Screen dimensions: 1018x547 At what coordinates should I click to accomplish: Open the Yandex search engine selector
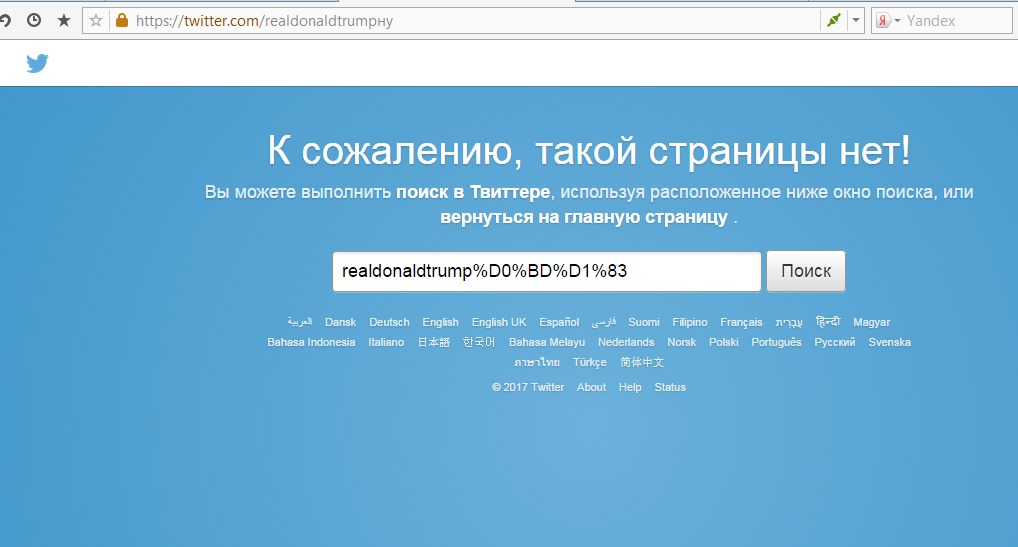click(x=888, y=21)
